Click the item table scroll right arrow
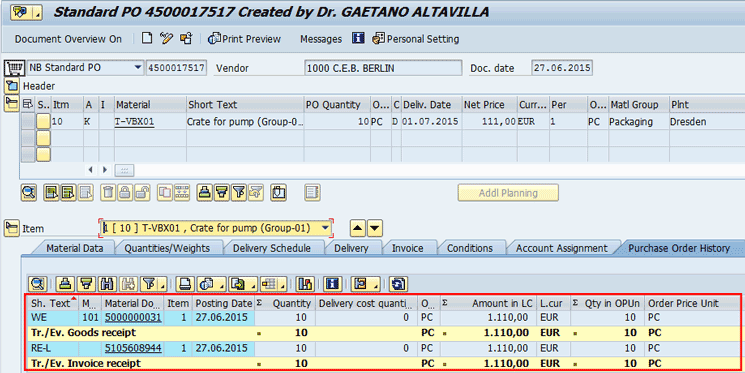Viewport: 745px width, 373px height. pos(105,170)
